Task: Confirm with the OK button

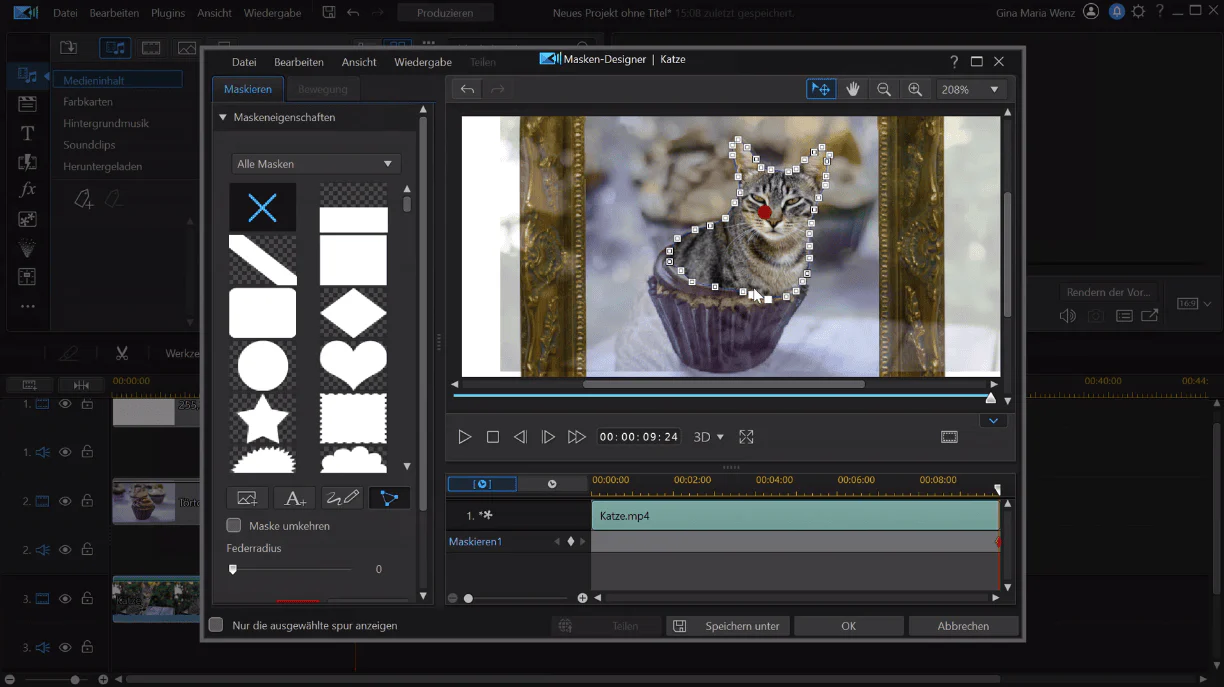Action: 848,626
